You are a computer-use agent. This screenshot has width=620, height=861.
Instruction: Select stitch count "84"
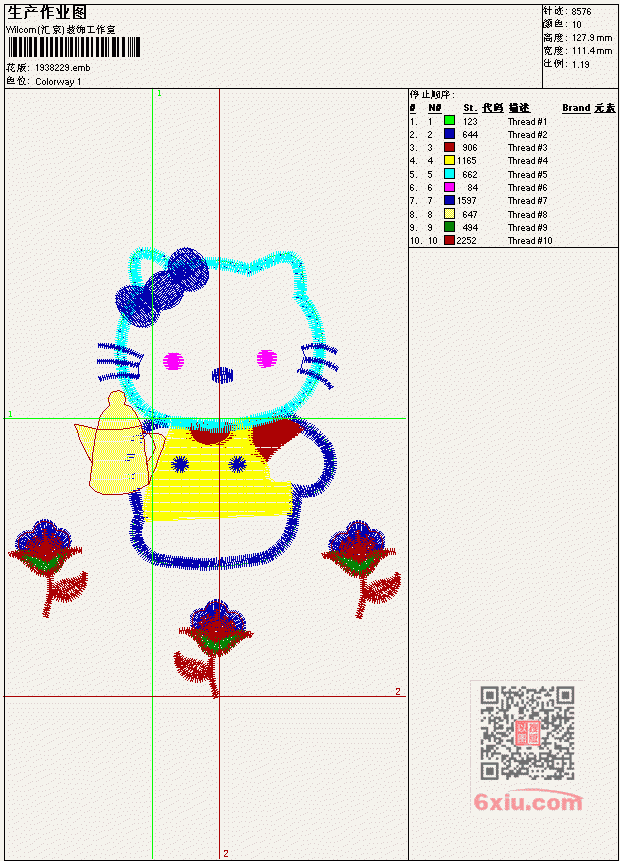(x=472, y=188)
